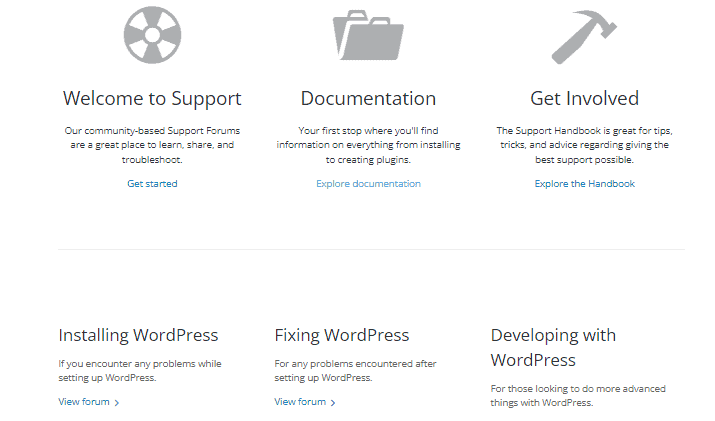Viewport: 715px width, 421px height.
Task: Click the hammer Get Involved icon
Action: (584, 37)
